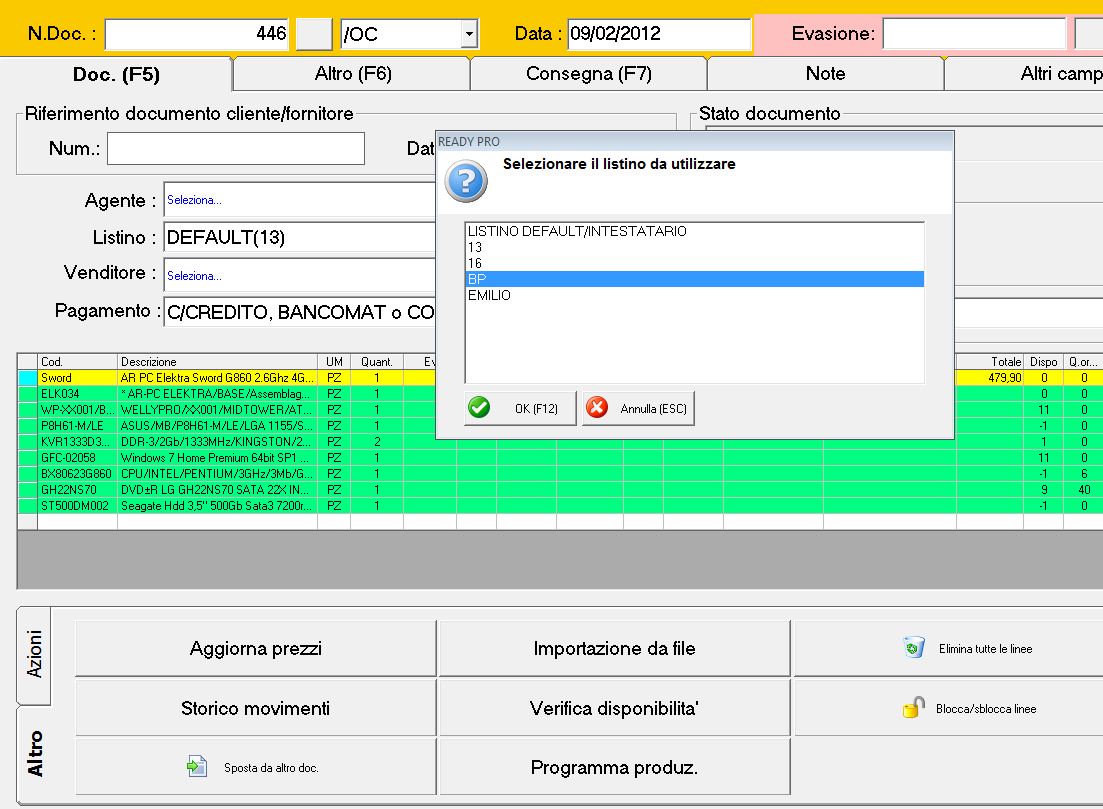Click the Dispo column header
1103x809 pixels.
coord(1044,362)
